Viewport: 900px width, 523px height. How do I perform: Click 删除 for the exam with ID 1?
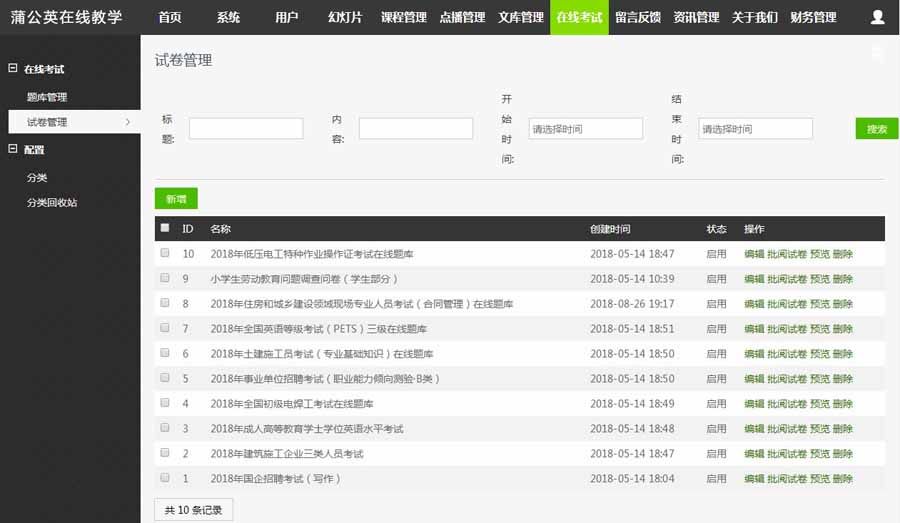click(843, 479)
